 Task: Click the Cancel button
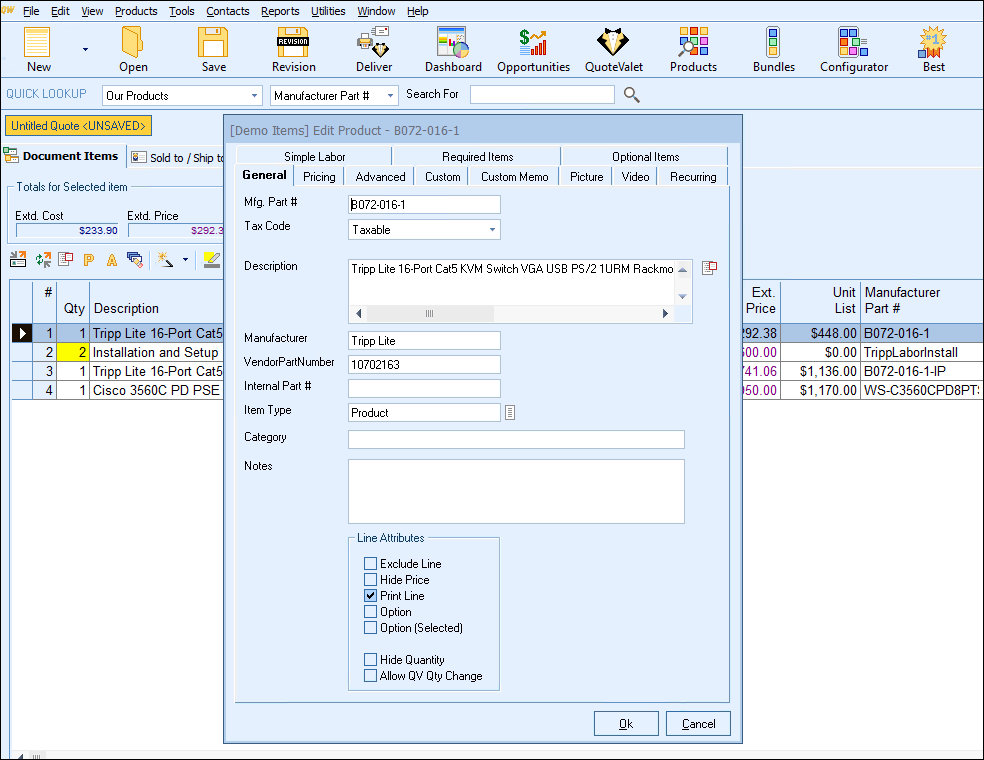698,724
